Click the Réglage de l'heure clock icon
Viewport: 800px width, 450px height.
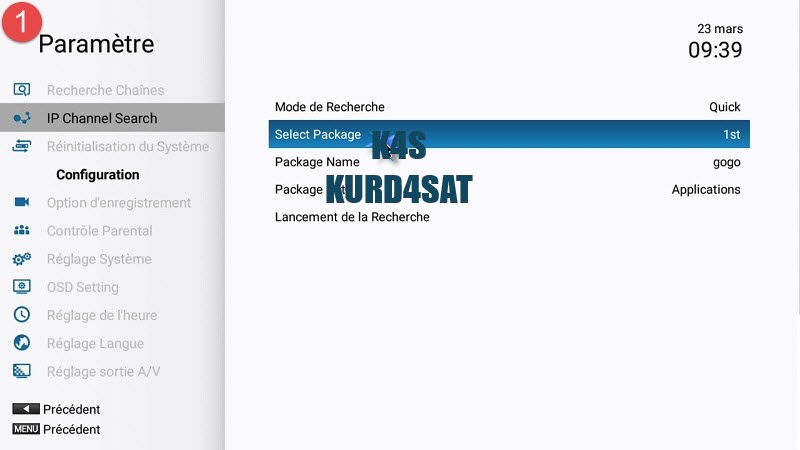click(x=21, y=315)
